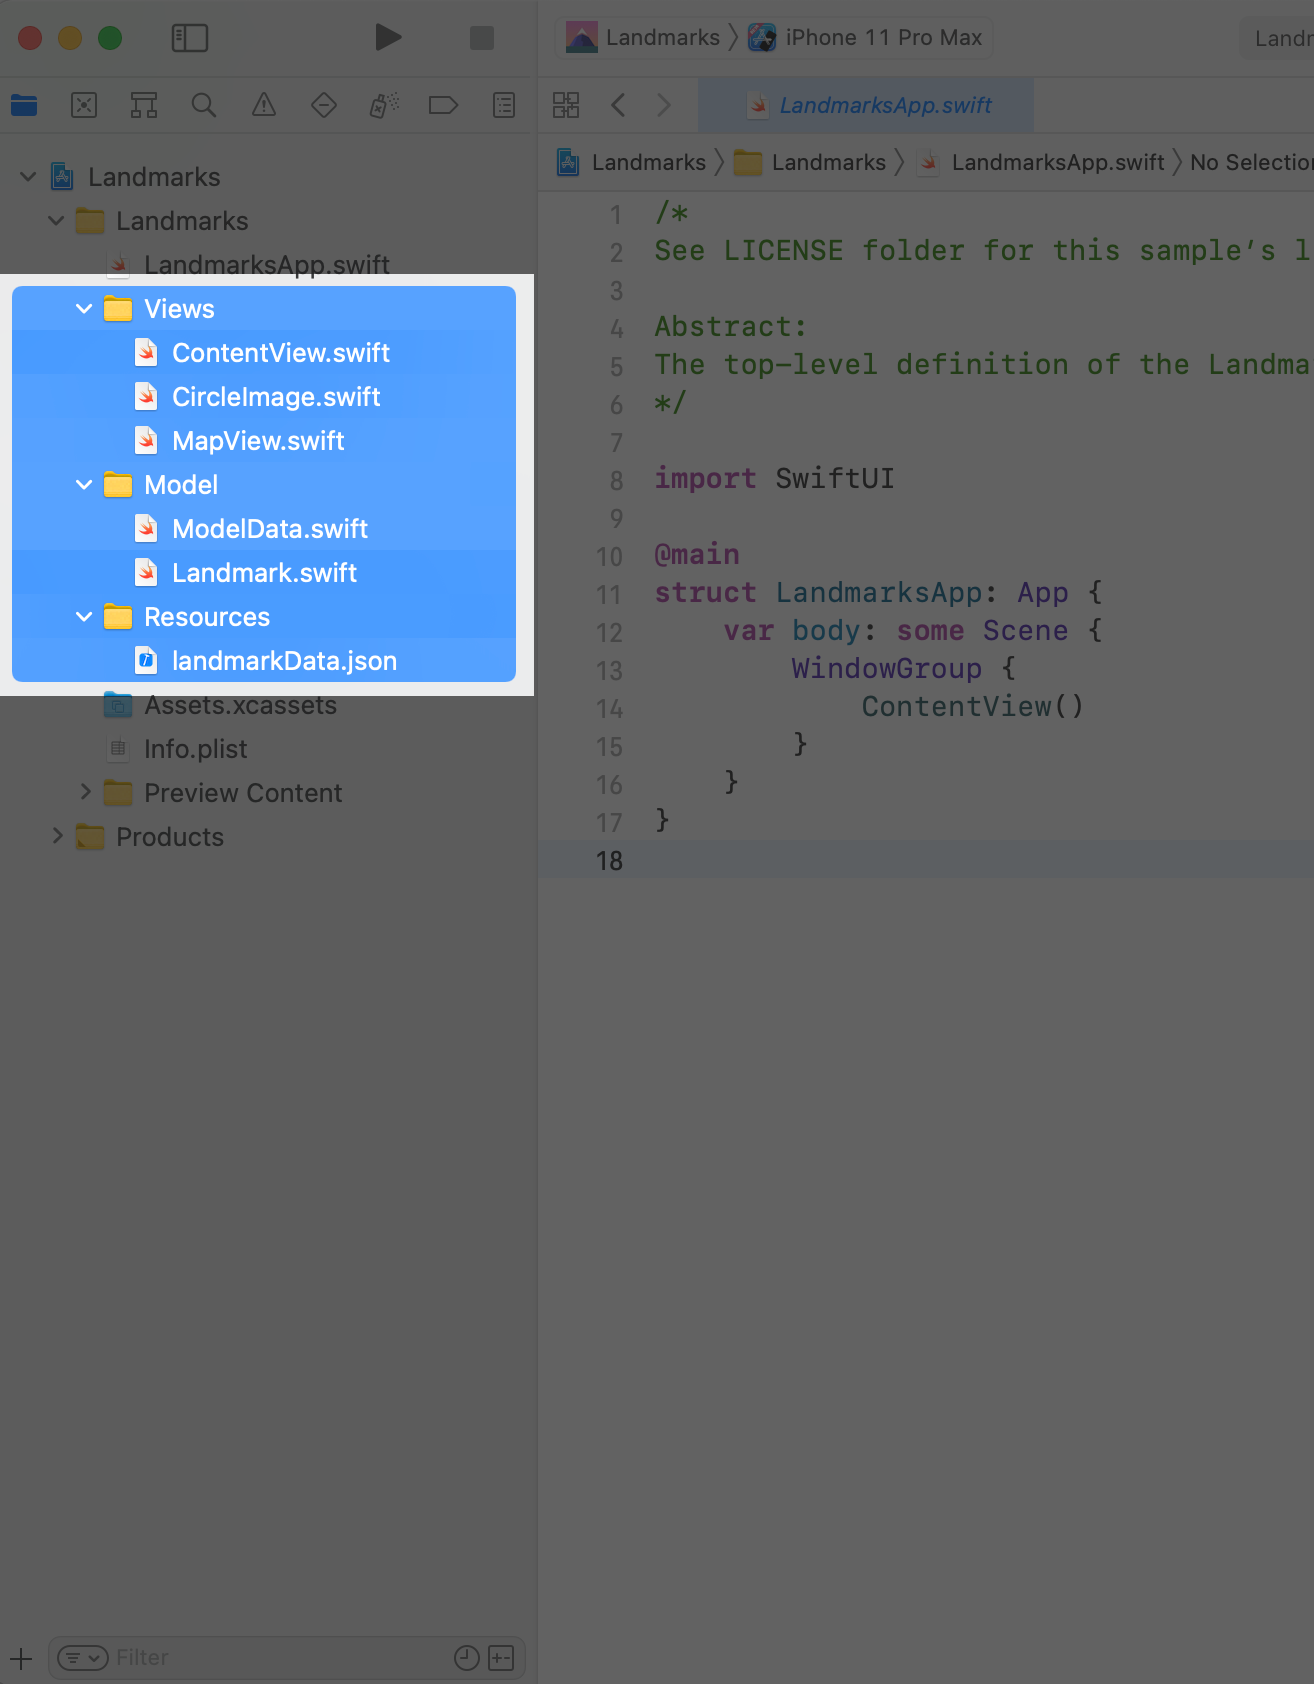Click line number 18 in gutter
The height and width of the screenshot is (1684, 1314).
pyautogui.click(x=609, y=861)
